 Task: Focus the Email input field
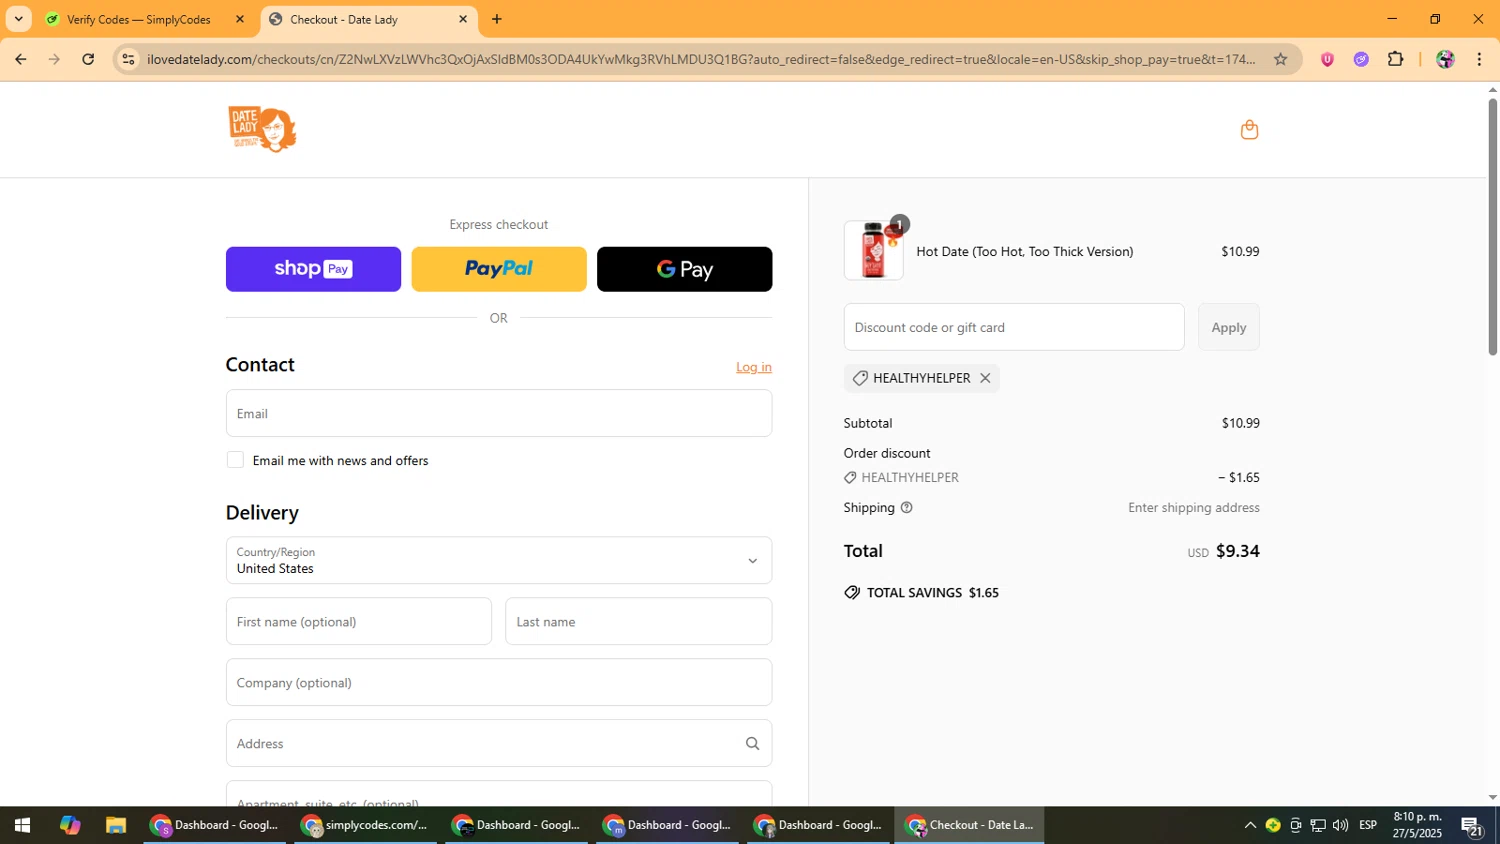coord(499,413)
